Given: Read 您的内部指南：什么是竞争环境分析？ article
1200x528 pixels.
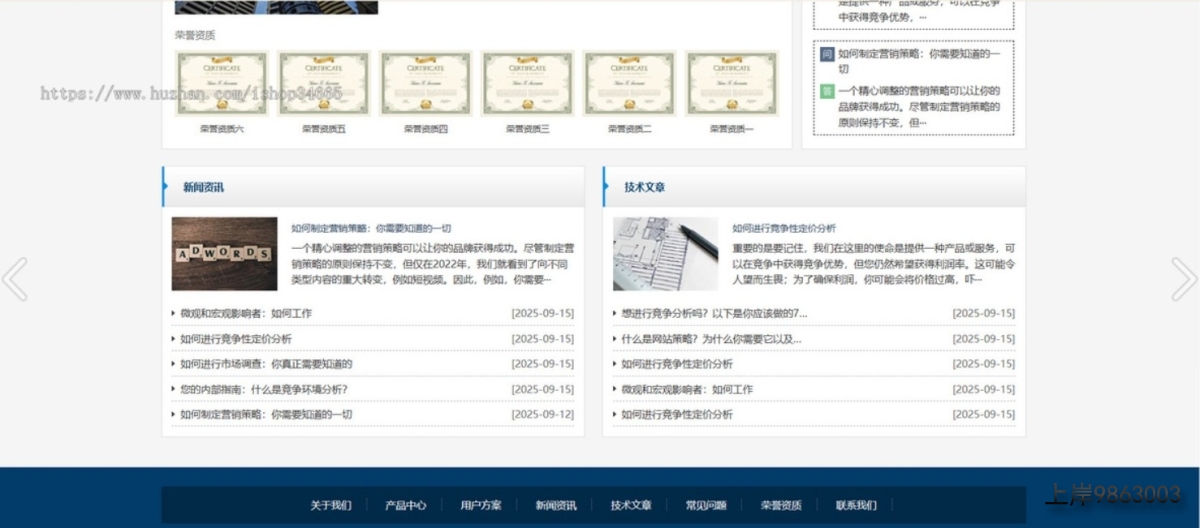Looking at the screenshot, I should tap(264, 389).
